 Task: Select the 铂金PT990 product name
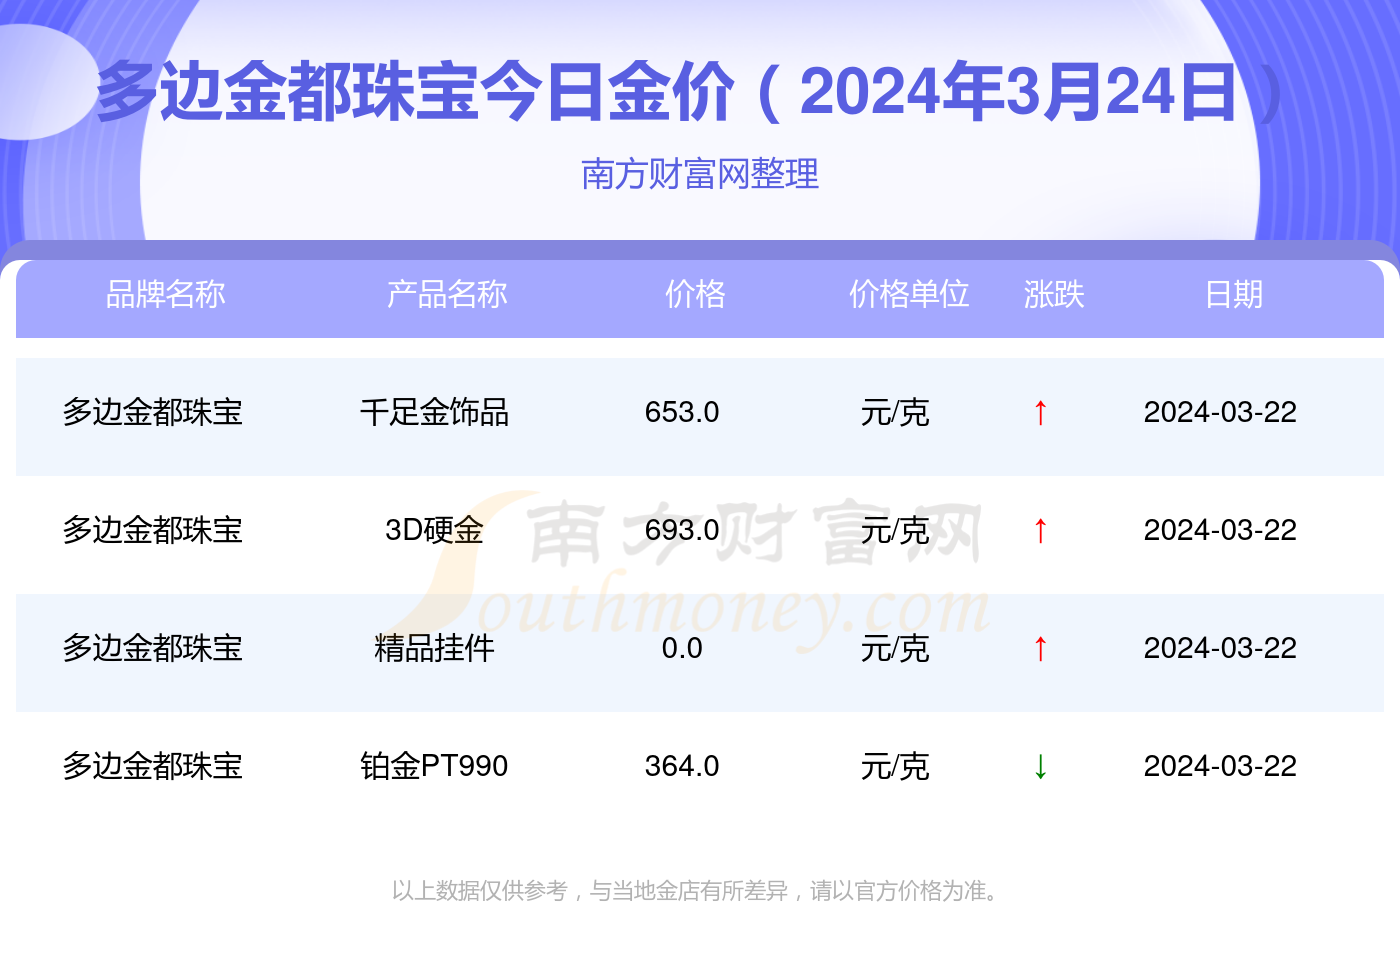pos(434,766)
